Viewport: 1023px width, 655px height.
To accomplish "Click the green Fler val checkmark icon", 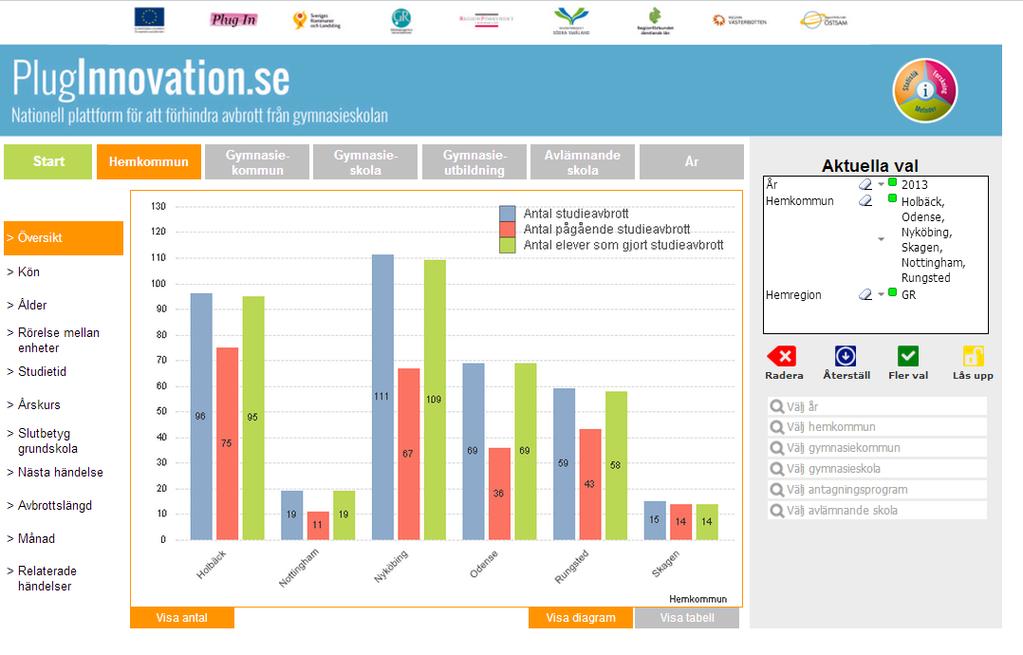I will (908, 356).
